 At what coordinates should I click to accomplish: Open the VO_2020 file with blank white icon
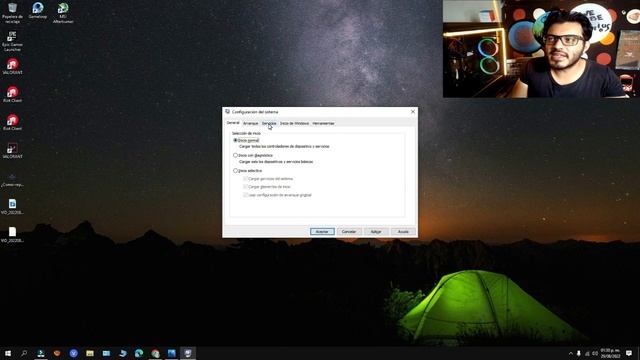point(12,235)
